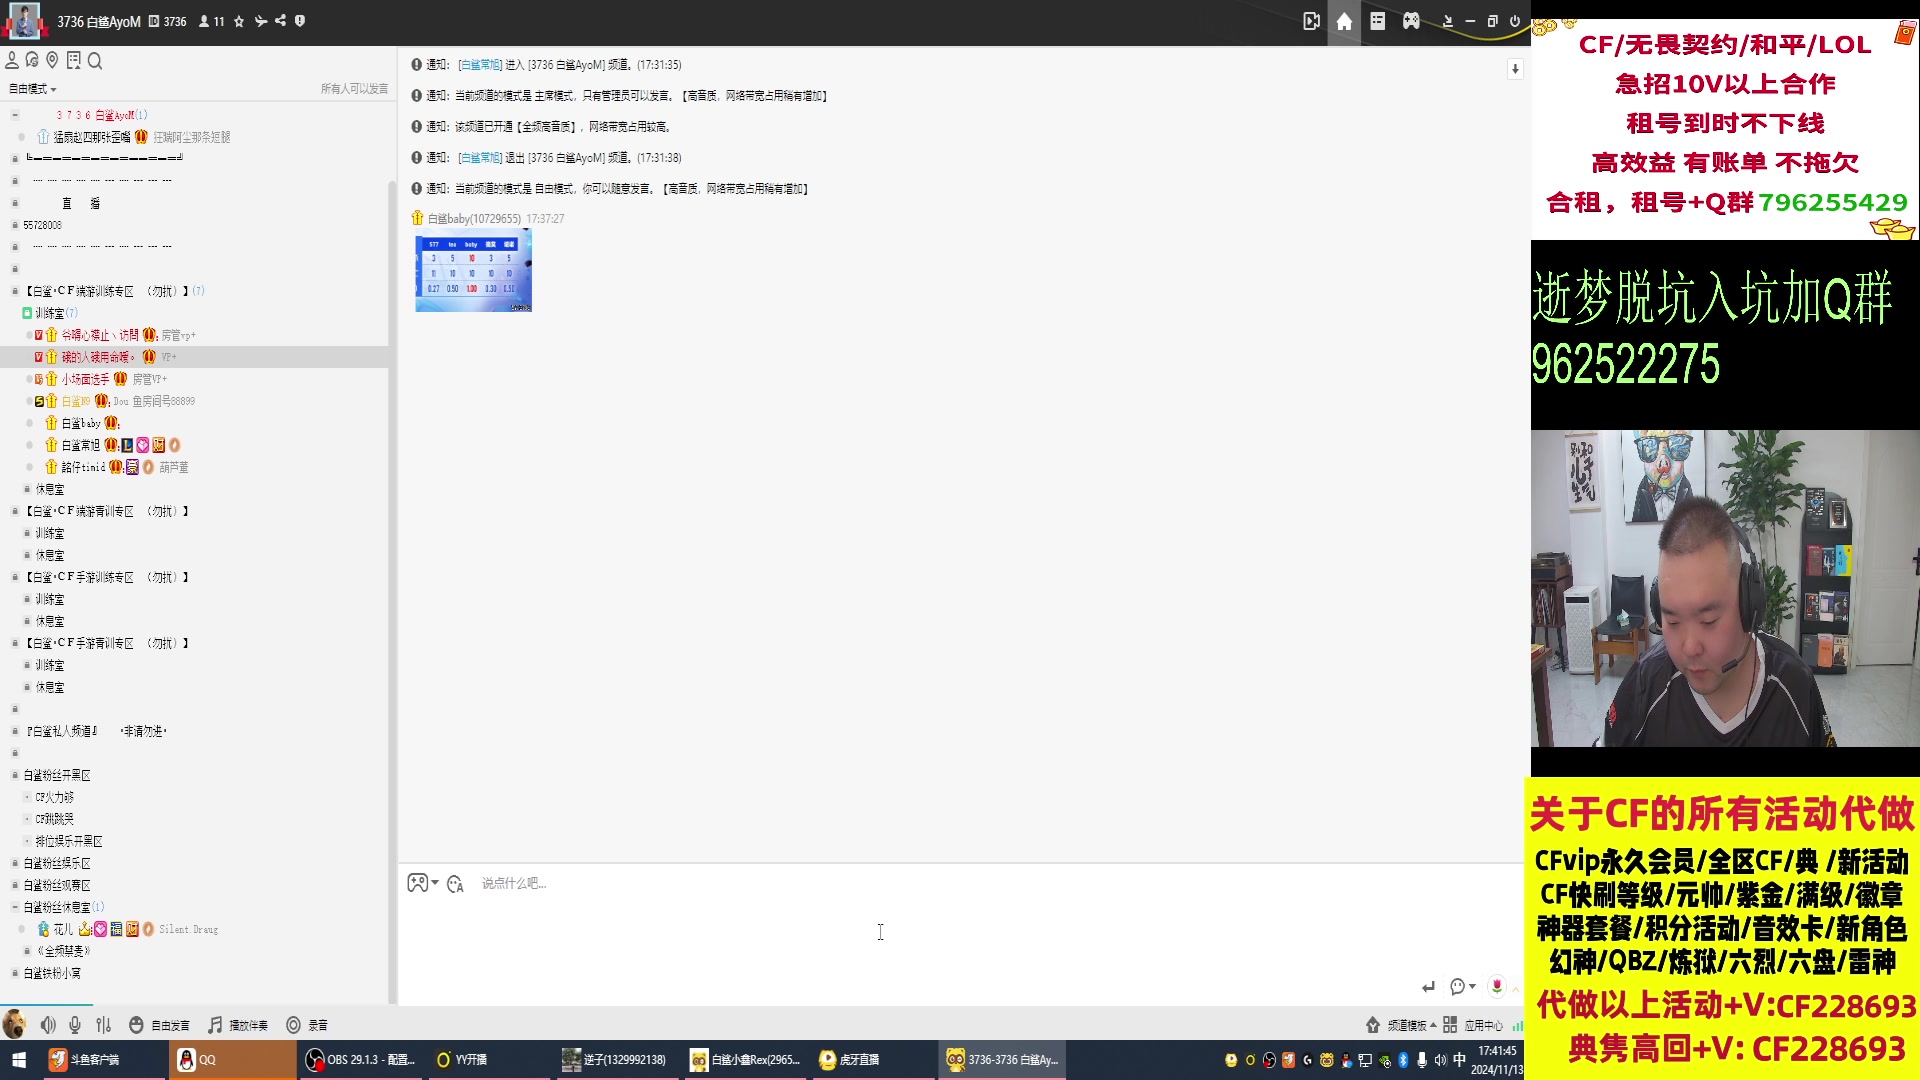Screen dimensions: 1920x1080
Task: Click the sticker face icon next to chat input
Action: 455,884
